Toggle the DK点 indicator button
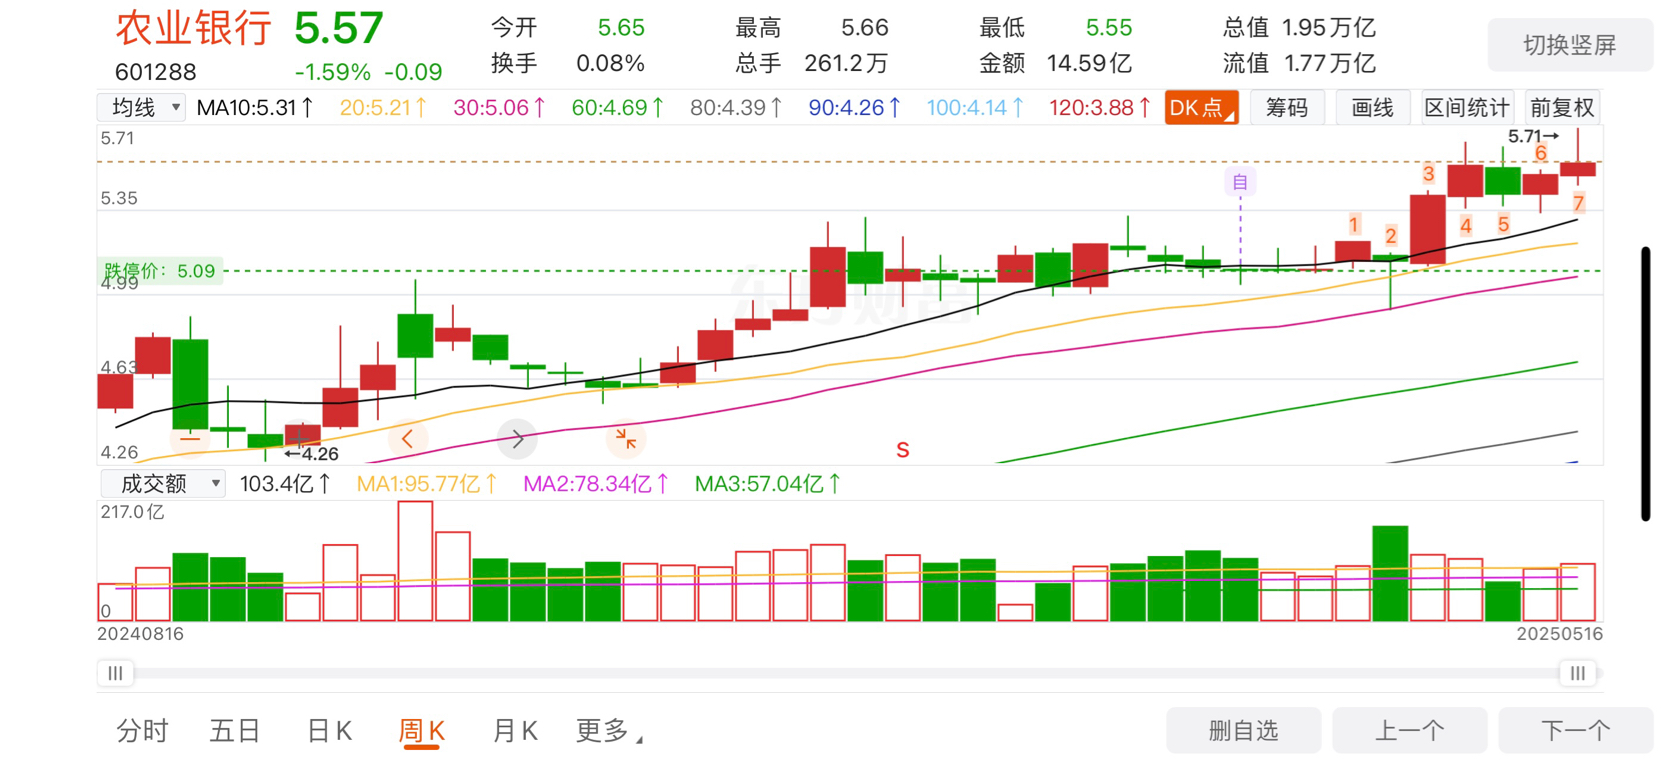 (x=1201, y=108)
